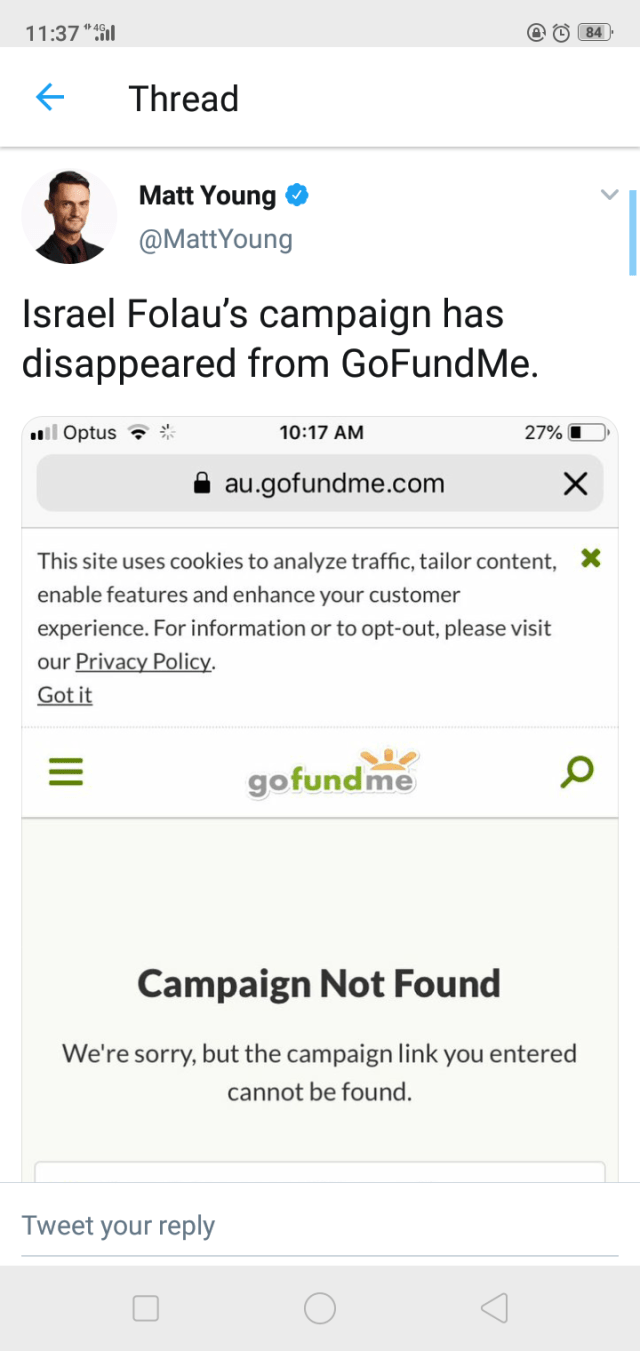Tap the blue verified badge
The height and width of the screenshot is (1351, 640).
click(x=297, y=195)
